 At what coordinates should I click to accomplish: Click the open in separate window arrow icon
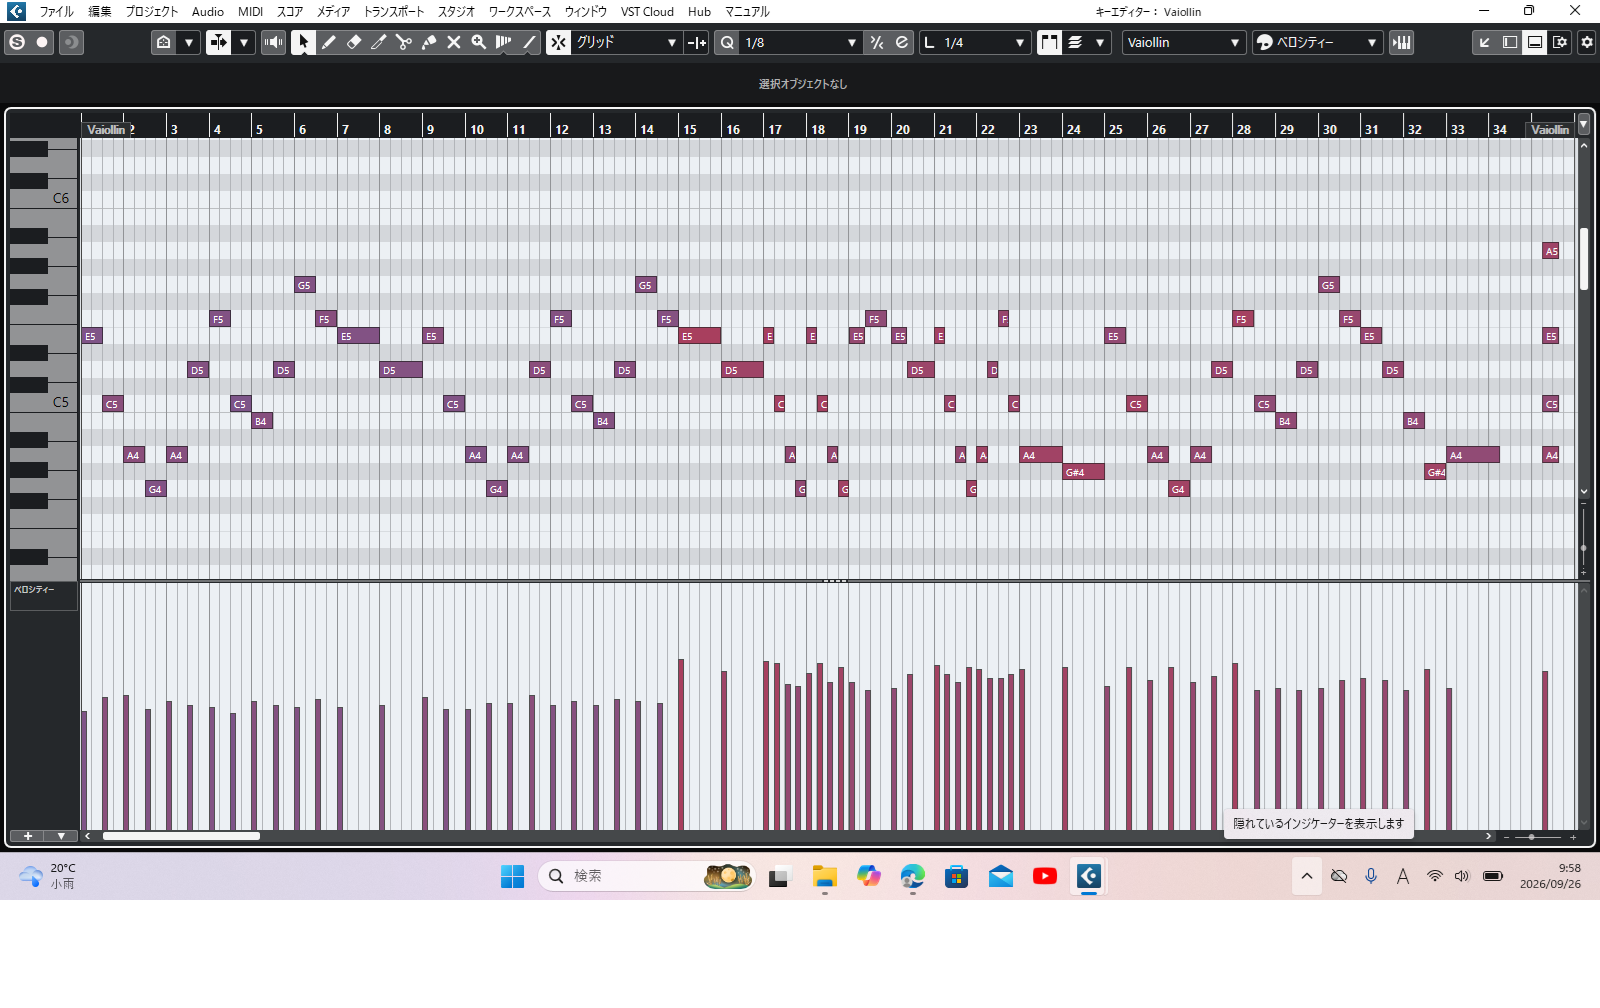(1485, 42)
